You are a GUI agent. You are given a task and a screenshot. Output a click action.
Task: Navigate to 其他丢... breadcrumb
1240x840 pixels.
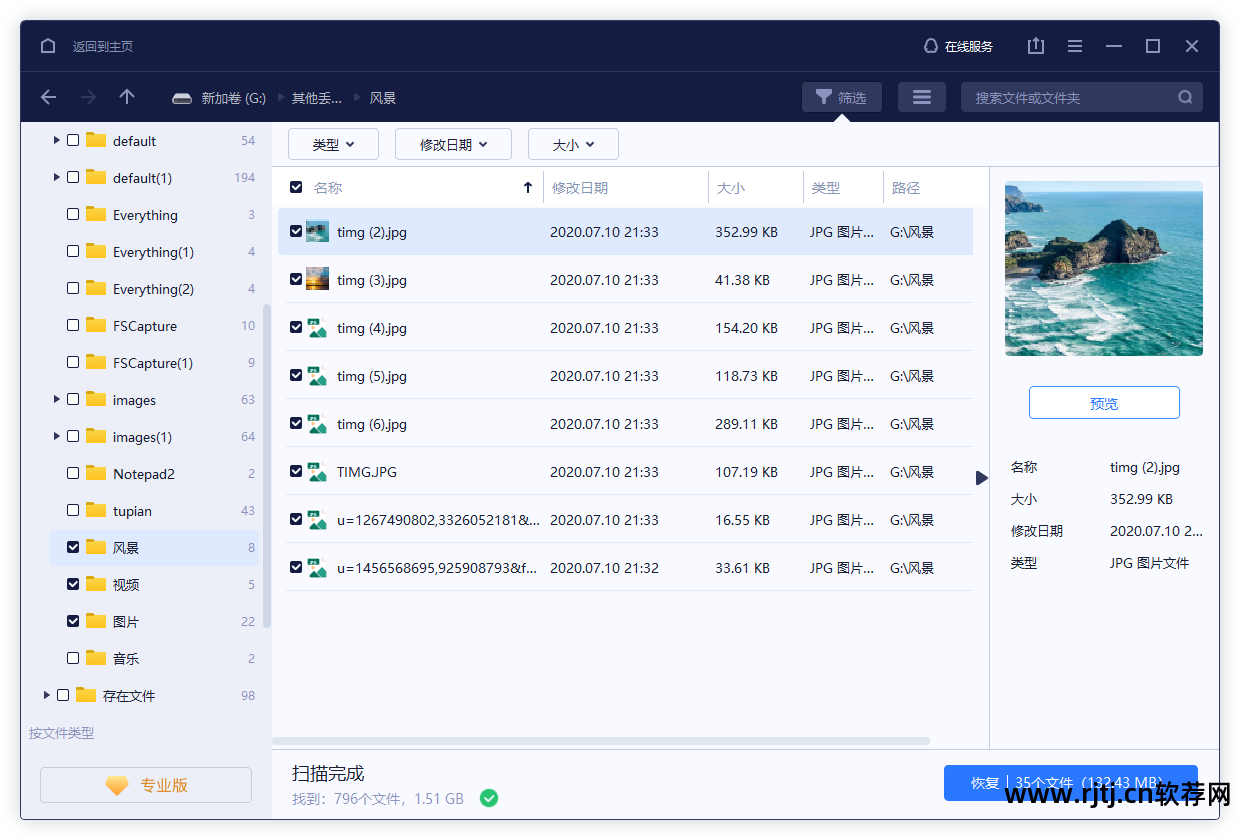(x=316, y=98)
